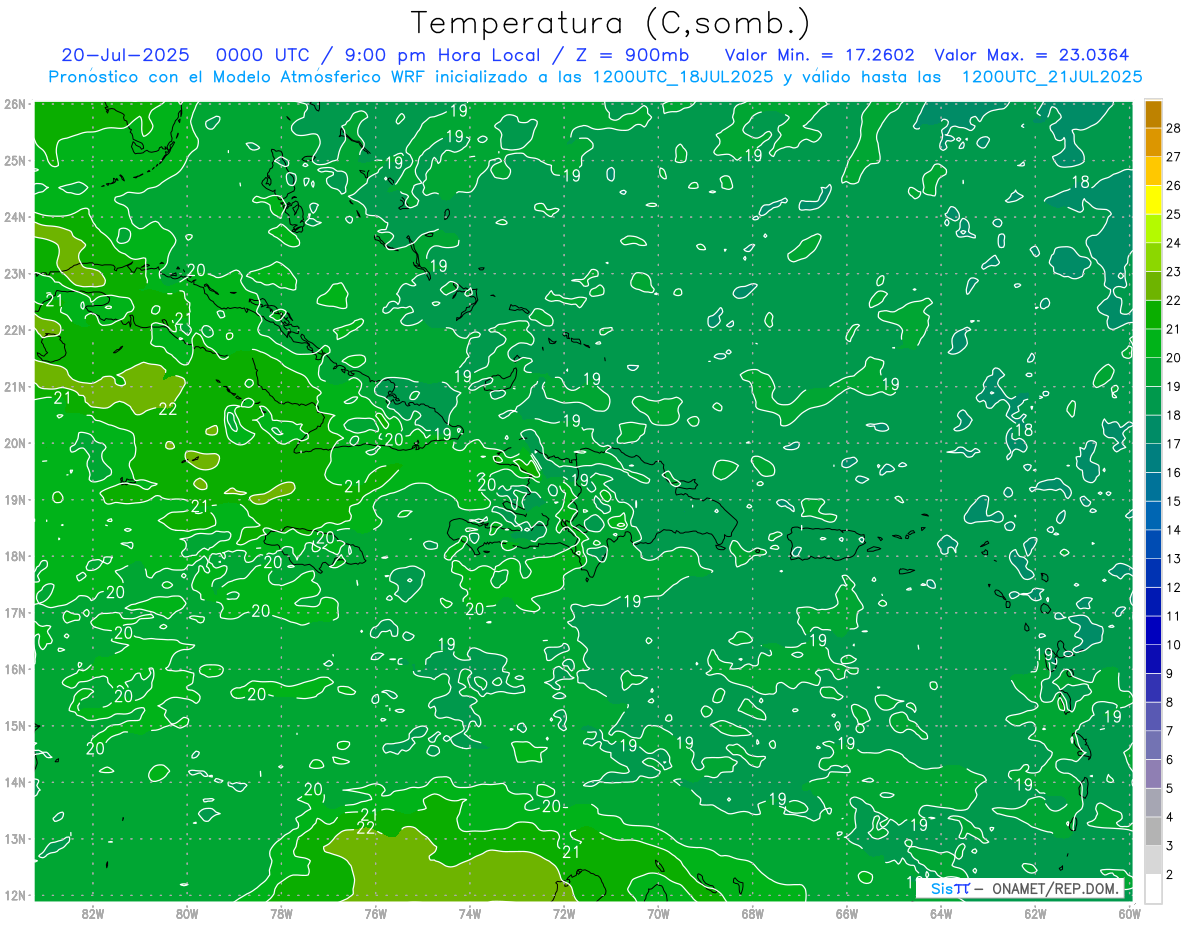Click the '15N' latitude axis label
The image size is (1200, 927).
(x=14, y=725)
